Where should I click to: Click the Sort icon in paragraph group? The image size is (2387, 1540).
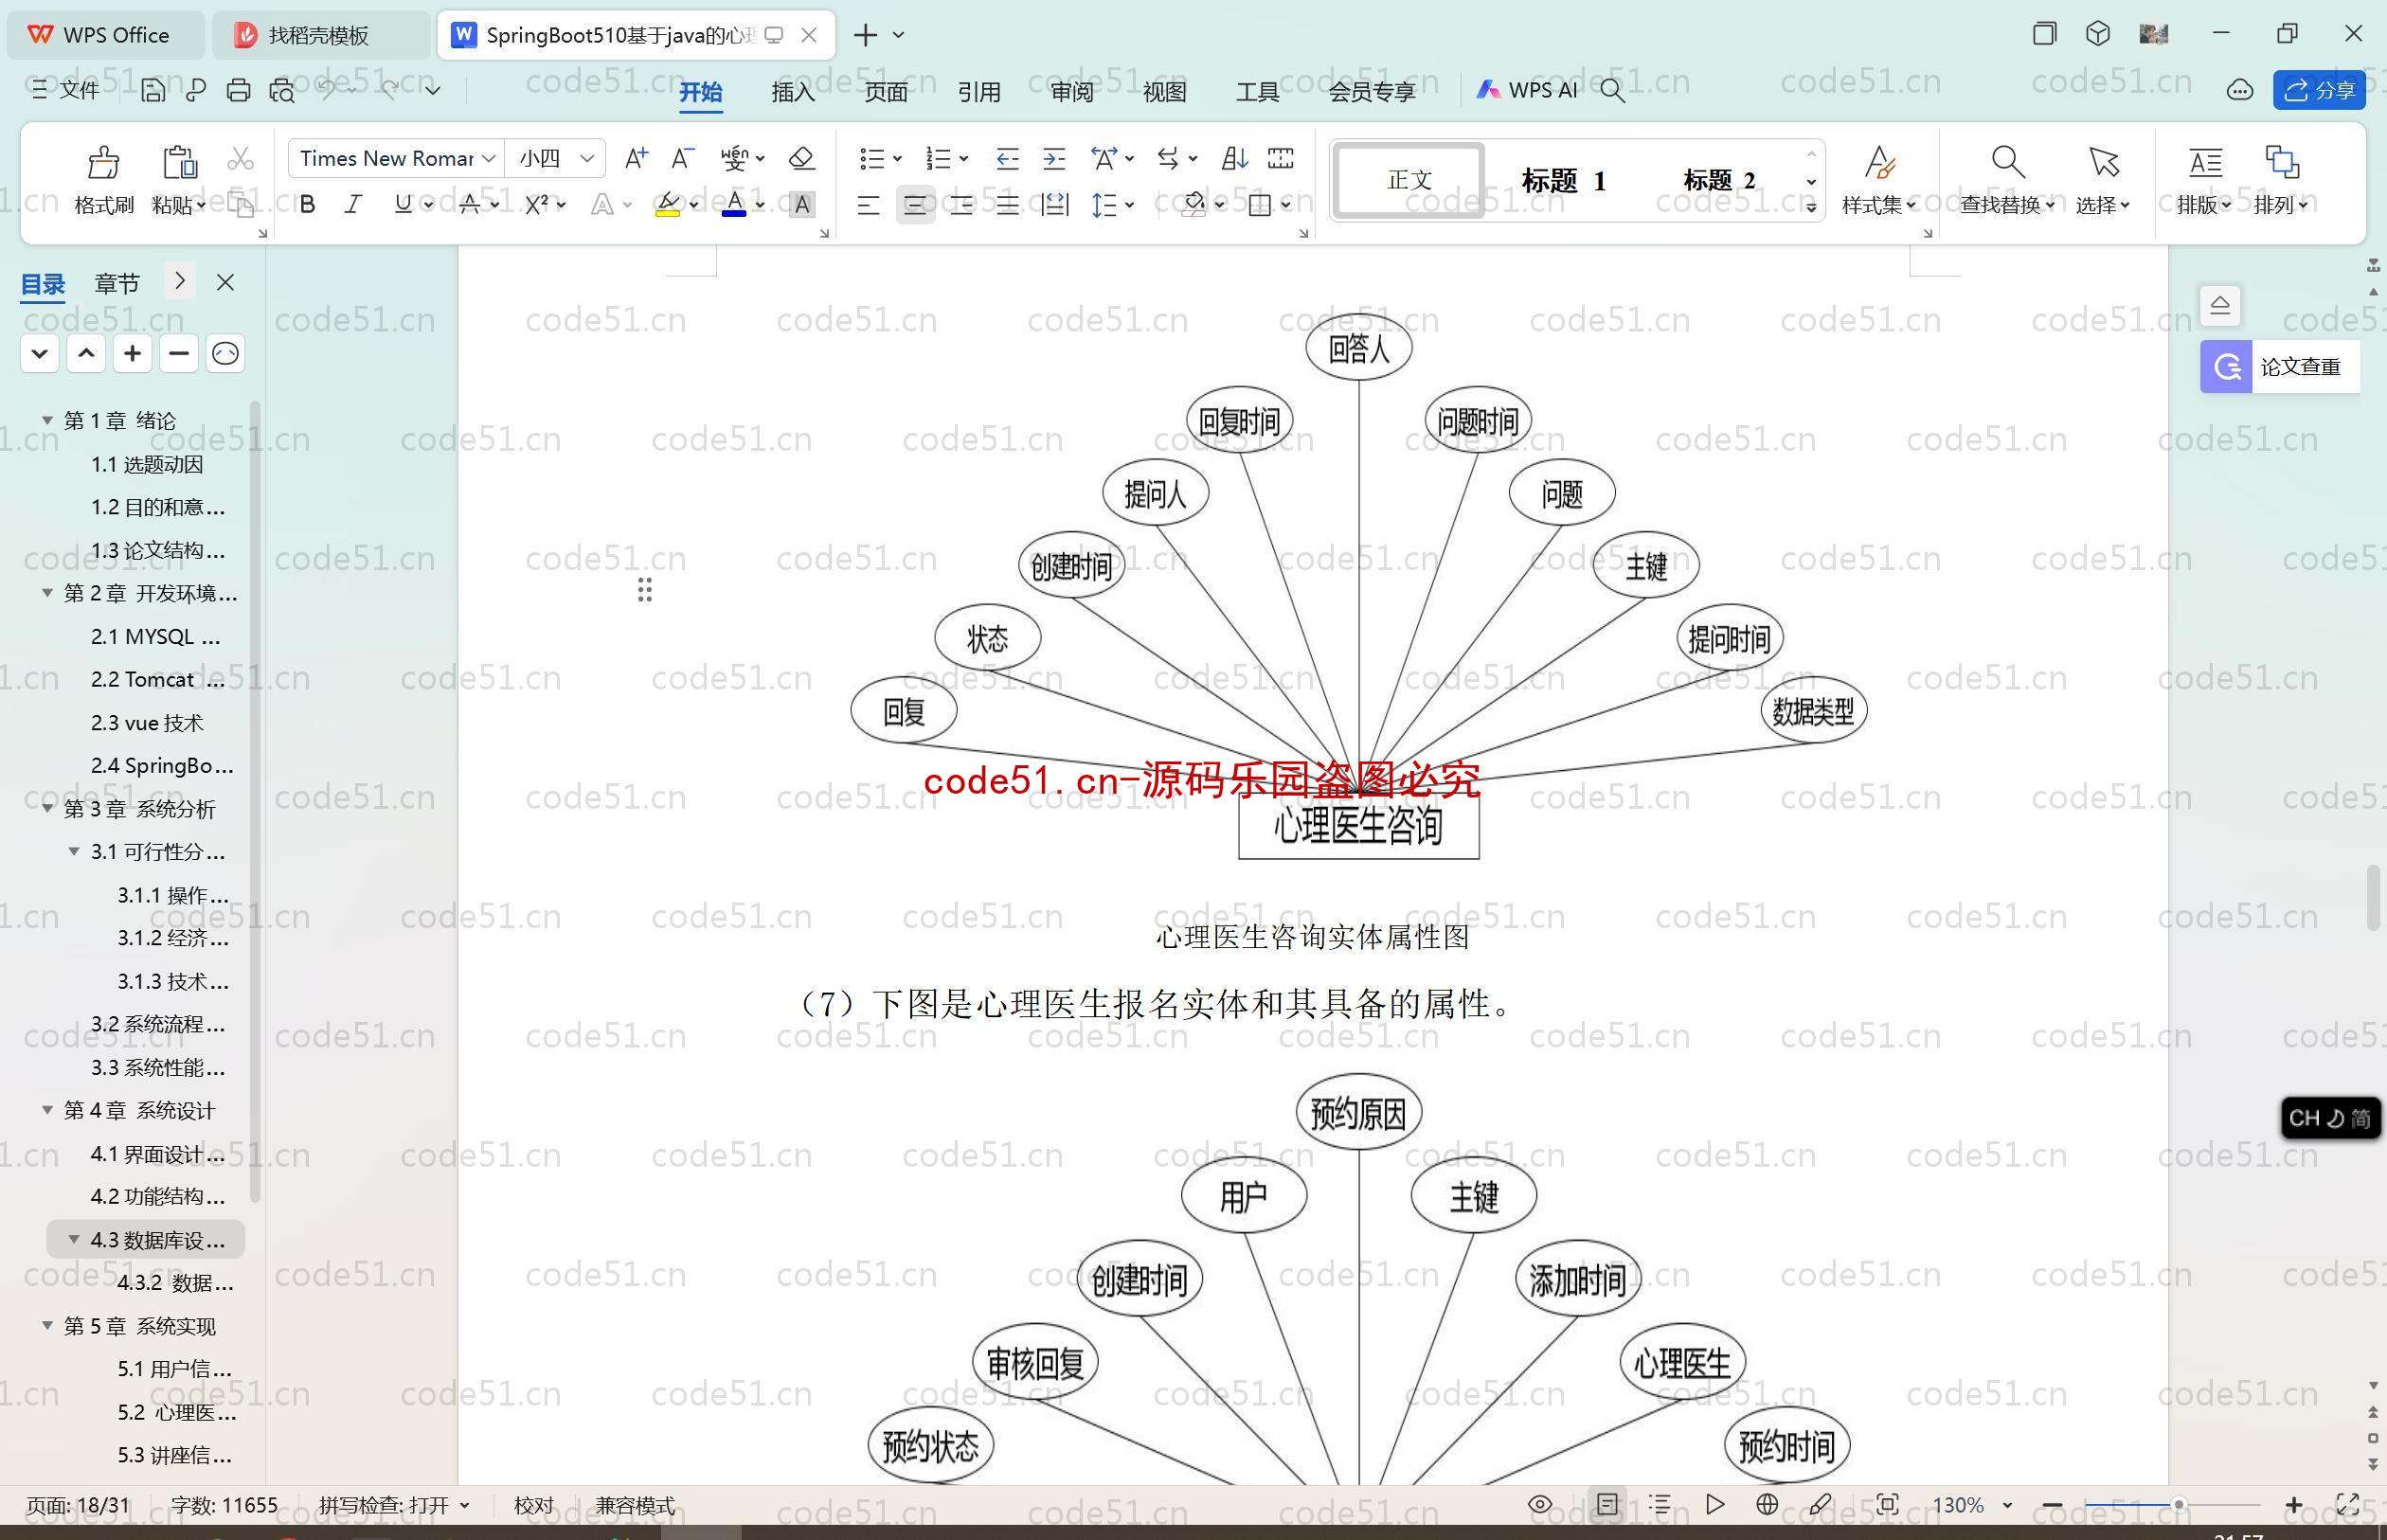1234,158
